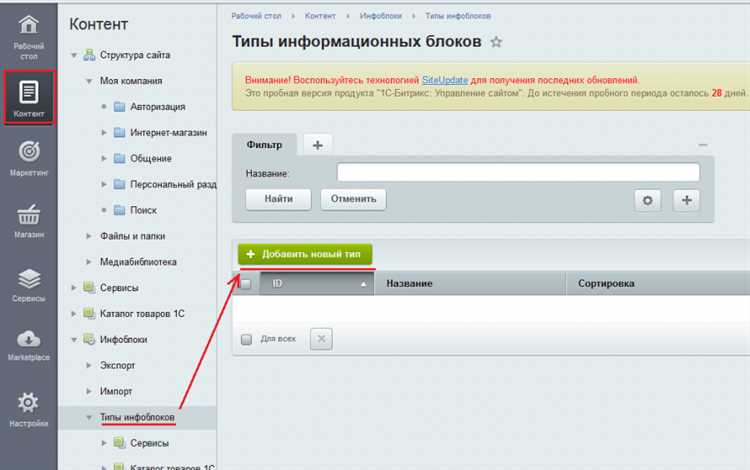750x470 pixels.
Task: Open the Сервисы layers icon
Action: tap(29, 279)
